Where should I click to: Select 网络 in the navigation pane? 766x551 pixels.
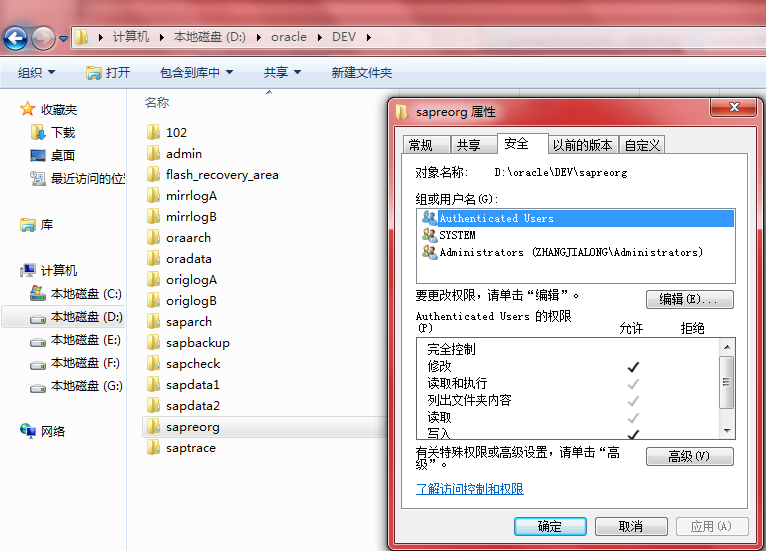click(43, 431)
